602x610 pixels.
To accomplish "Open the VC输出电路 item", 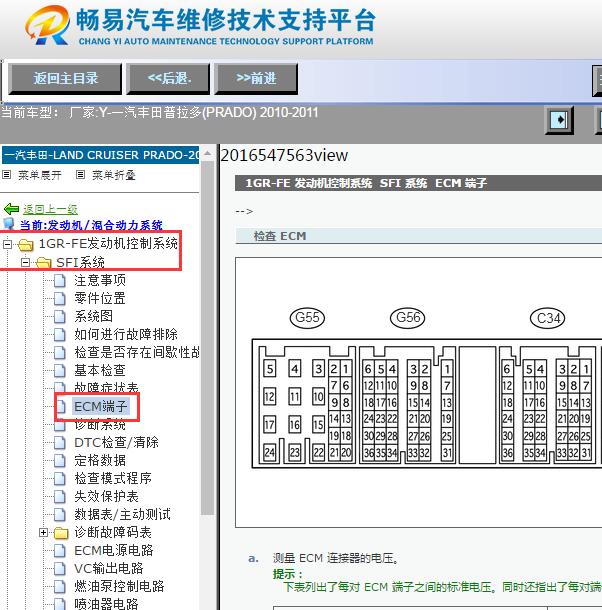I will tap(109, 568).
